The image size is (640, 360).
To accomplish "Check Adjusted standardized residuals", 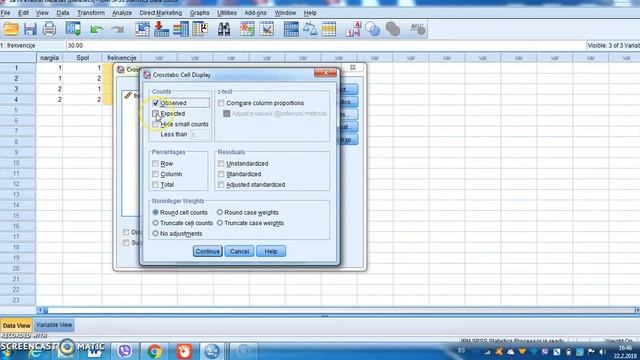I will pyautogui.click(x=221, y=185).
